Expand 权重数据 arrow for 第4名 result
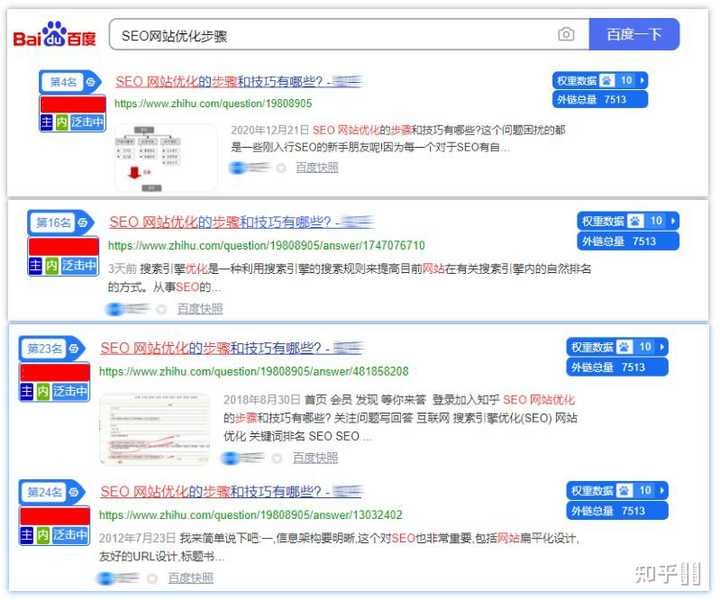 (x=642, y=81)
